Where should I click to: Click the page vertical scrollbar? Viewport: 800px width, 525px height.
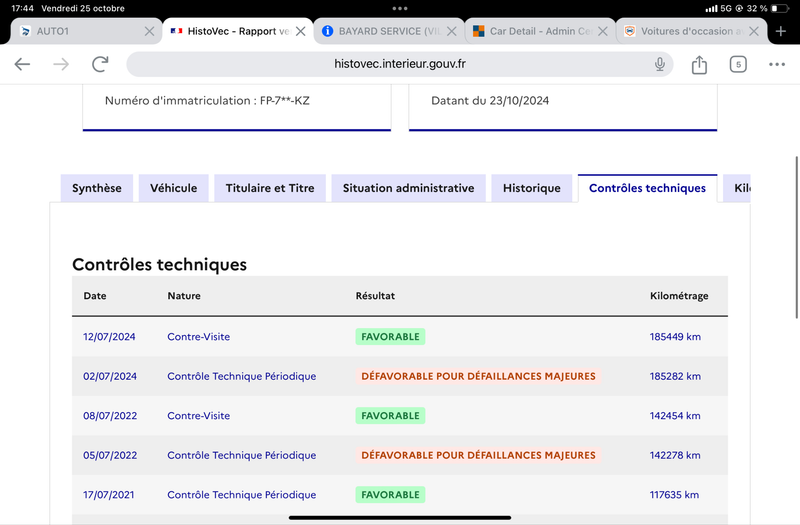coord(797,238)
